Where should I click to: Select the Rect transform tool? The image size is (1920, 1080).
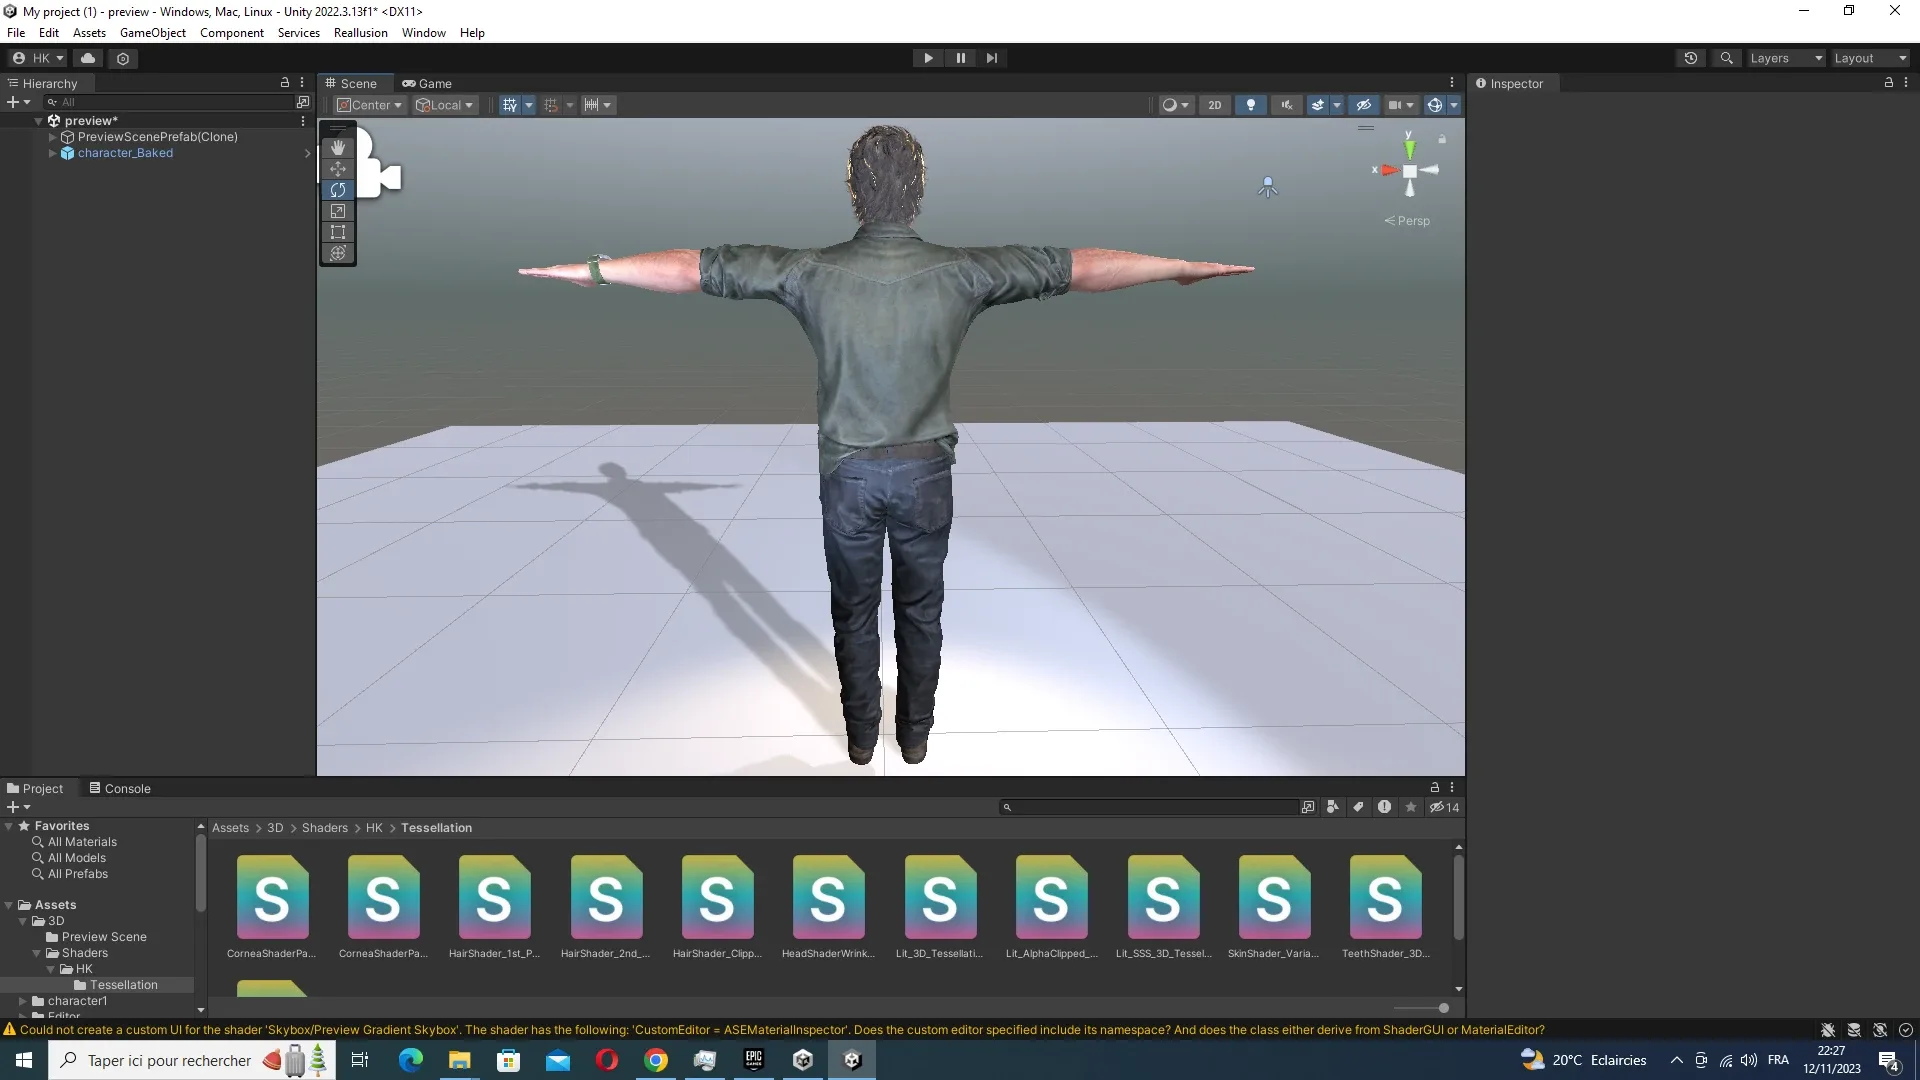click(338, 232)
